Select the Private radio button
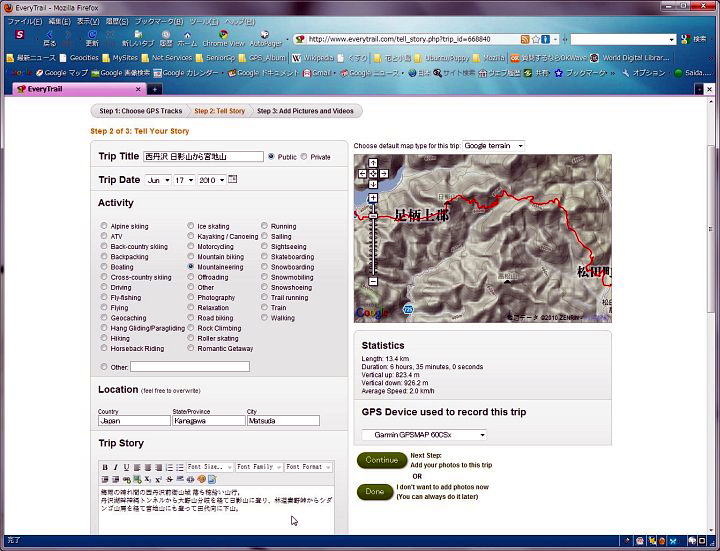 (x=304, y=157)
